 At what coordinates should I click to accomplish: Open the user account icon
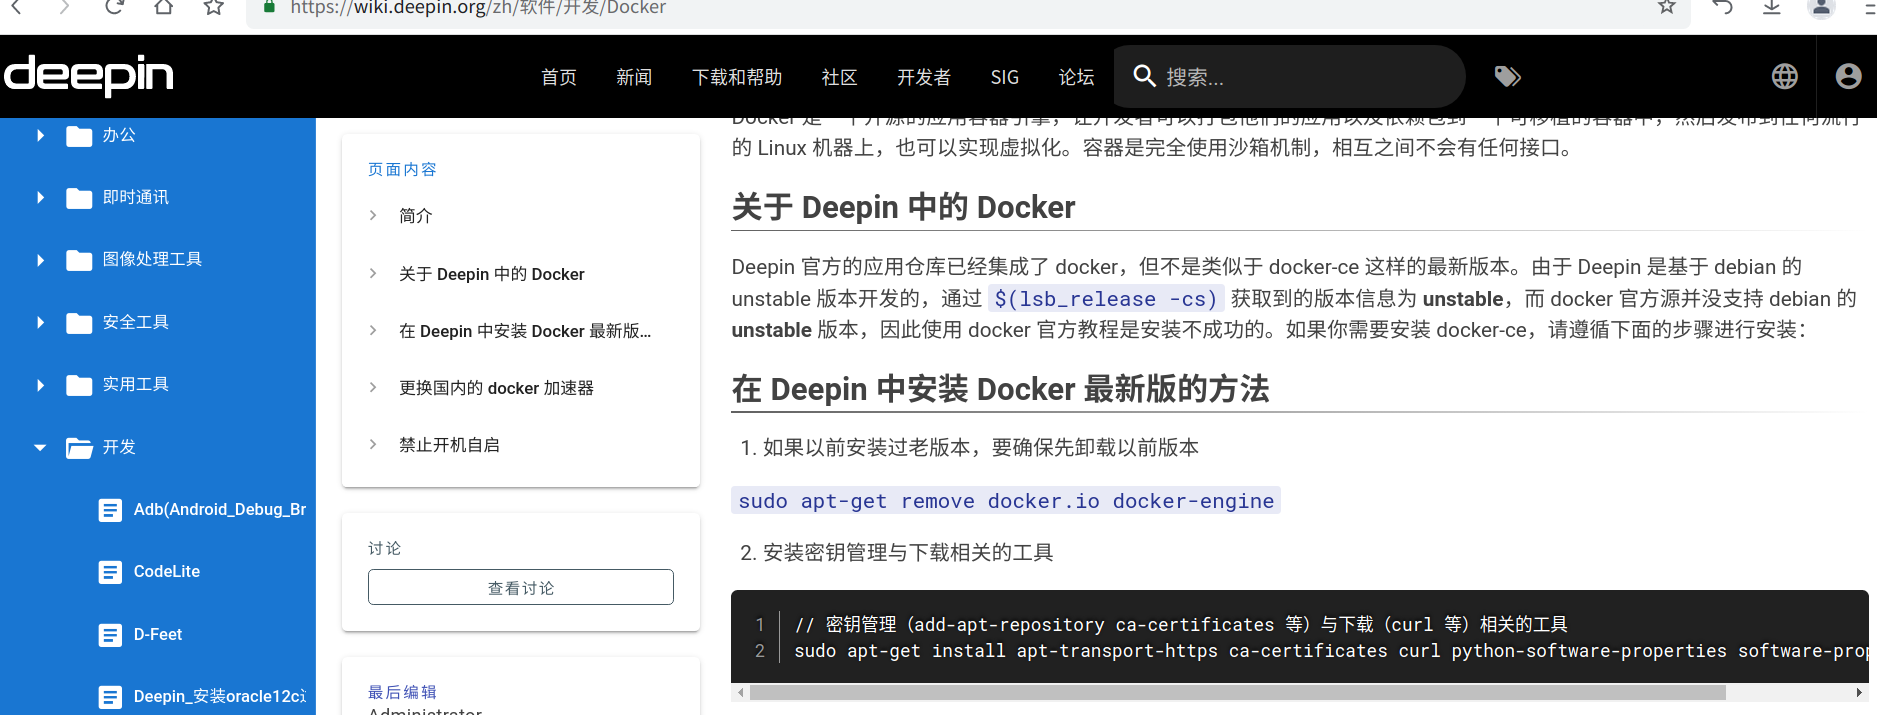1848,76
